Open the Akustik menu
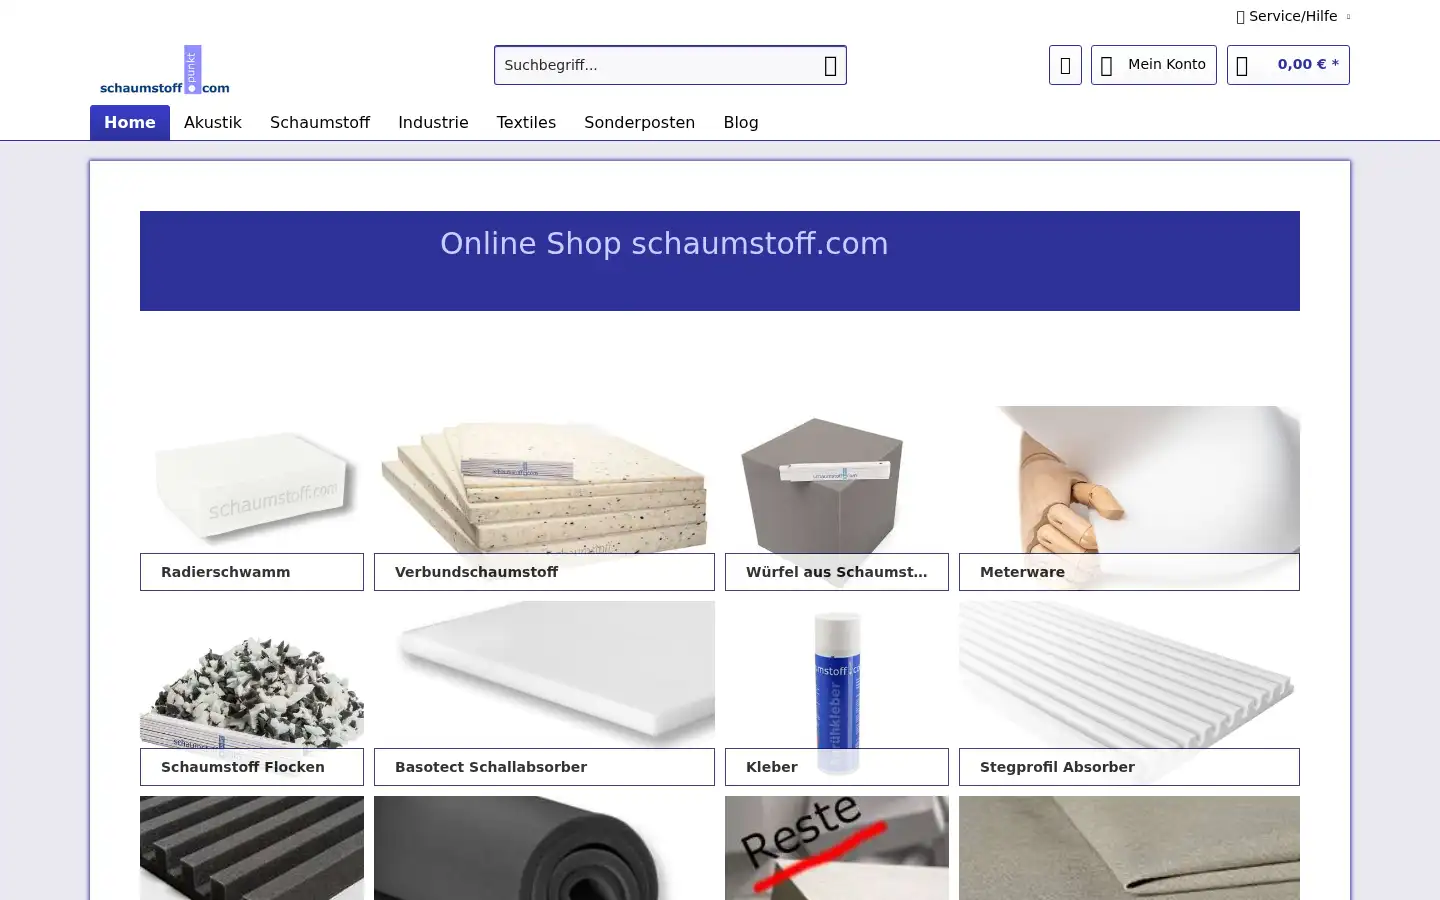Screen dimensions: 1440x900 [x=213, y=122]
